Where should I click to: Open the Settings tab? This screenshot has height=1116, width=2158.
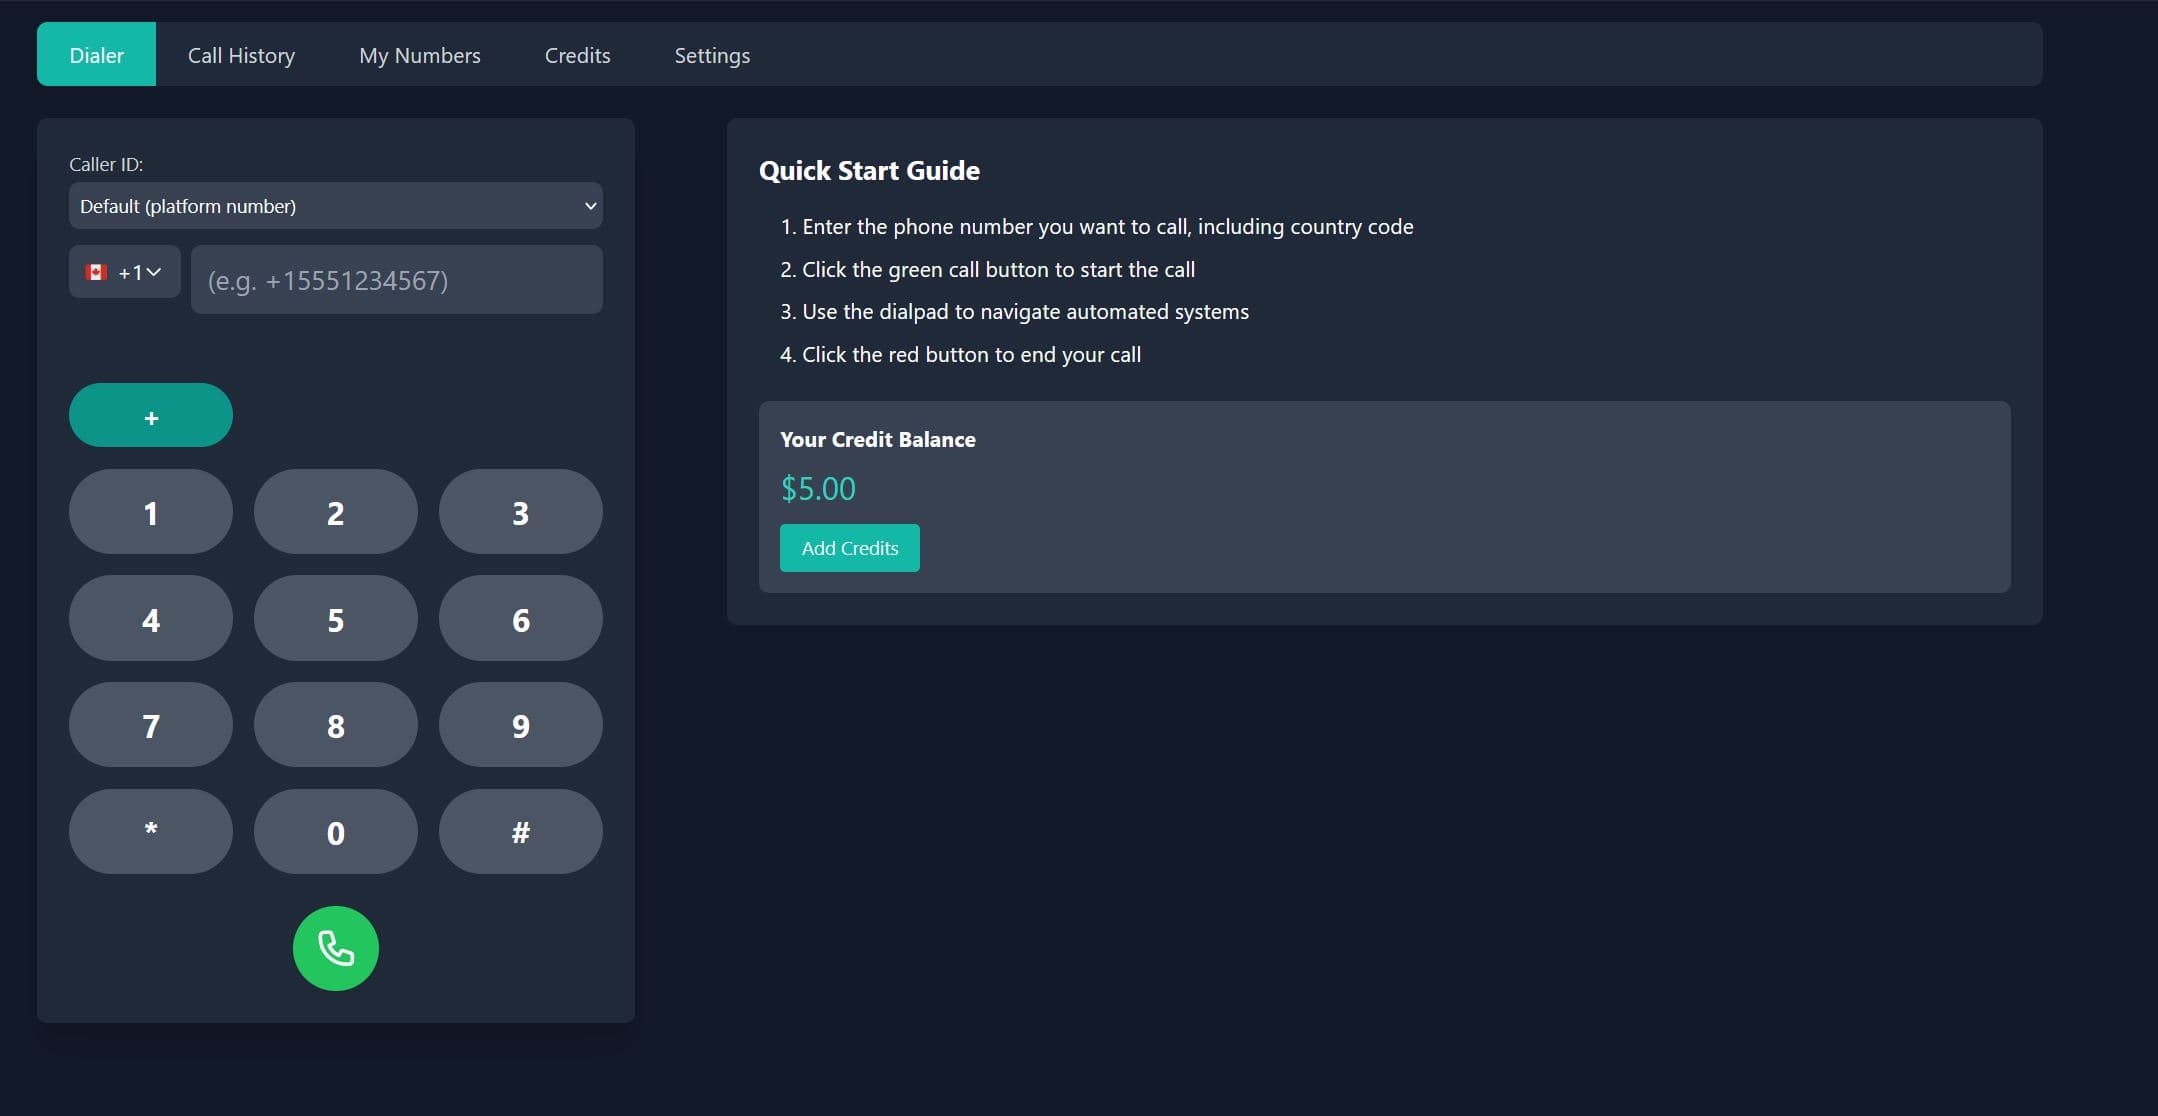click(x=712, y=55)
